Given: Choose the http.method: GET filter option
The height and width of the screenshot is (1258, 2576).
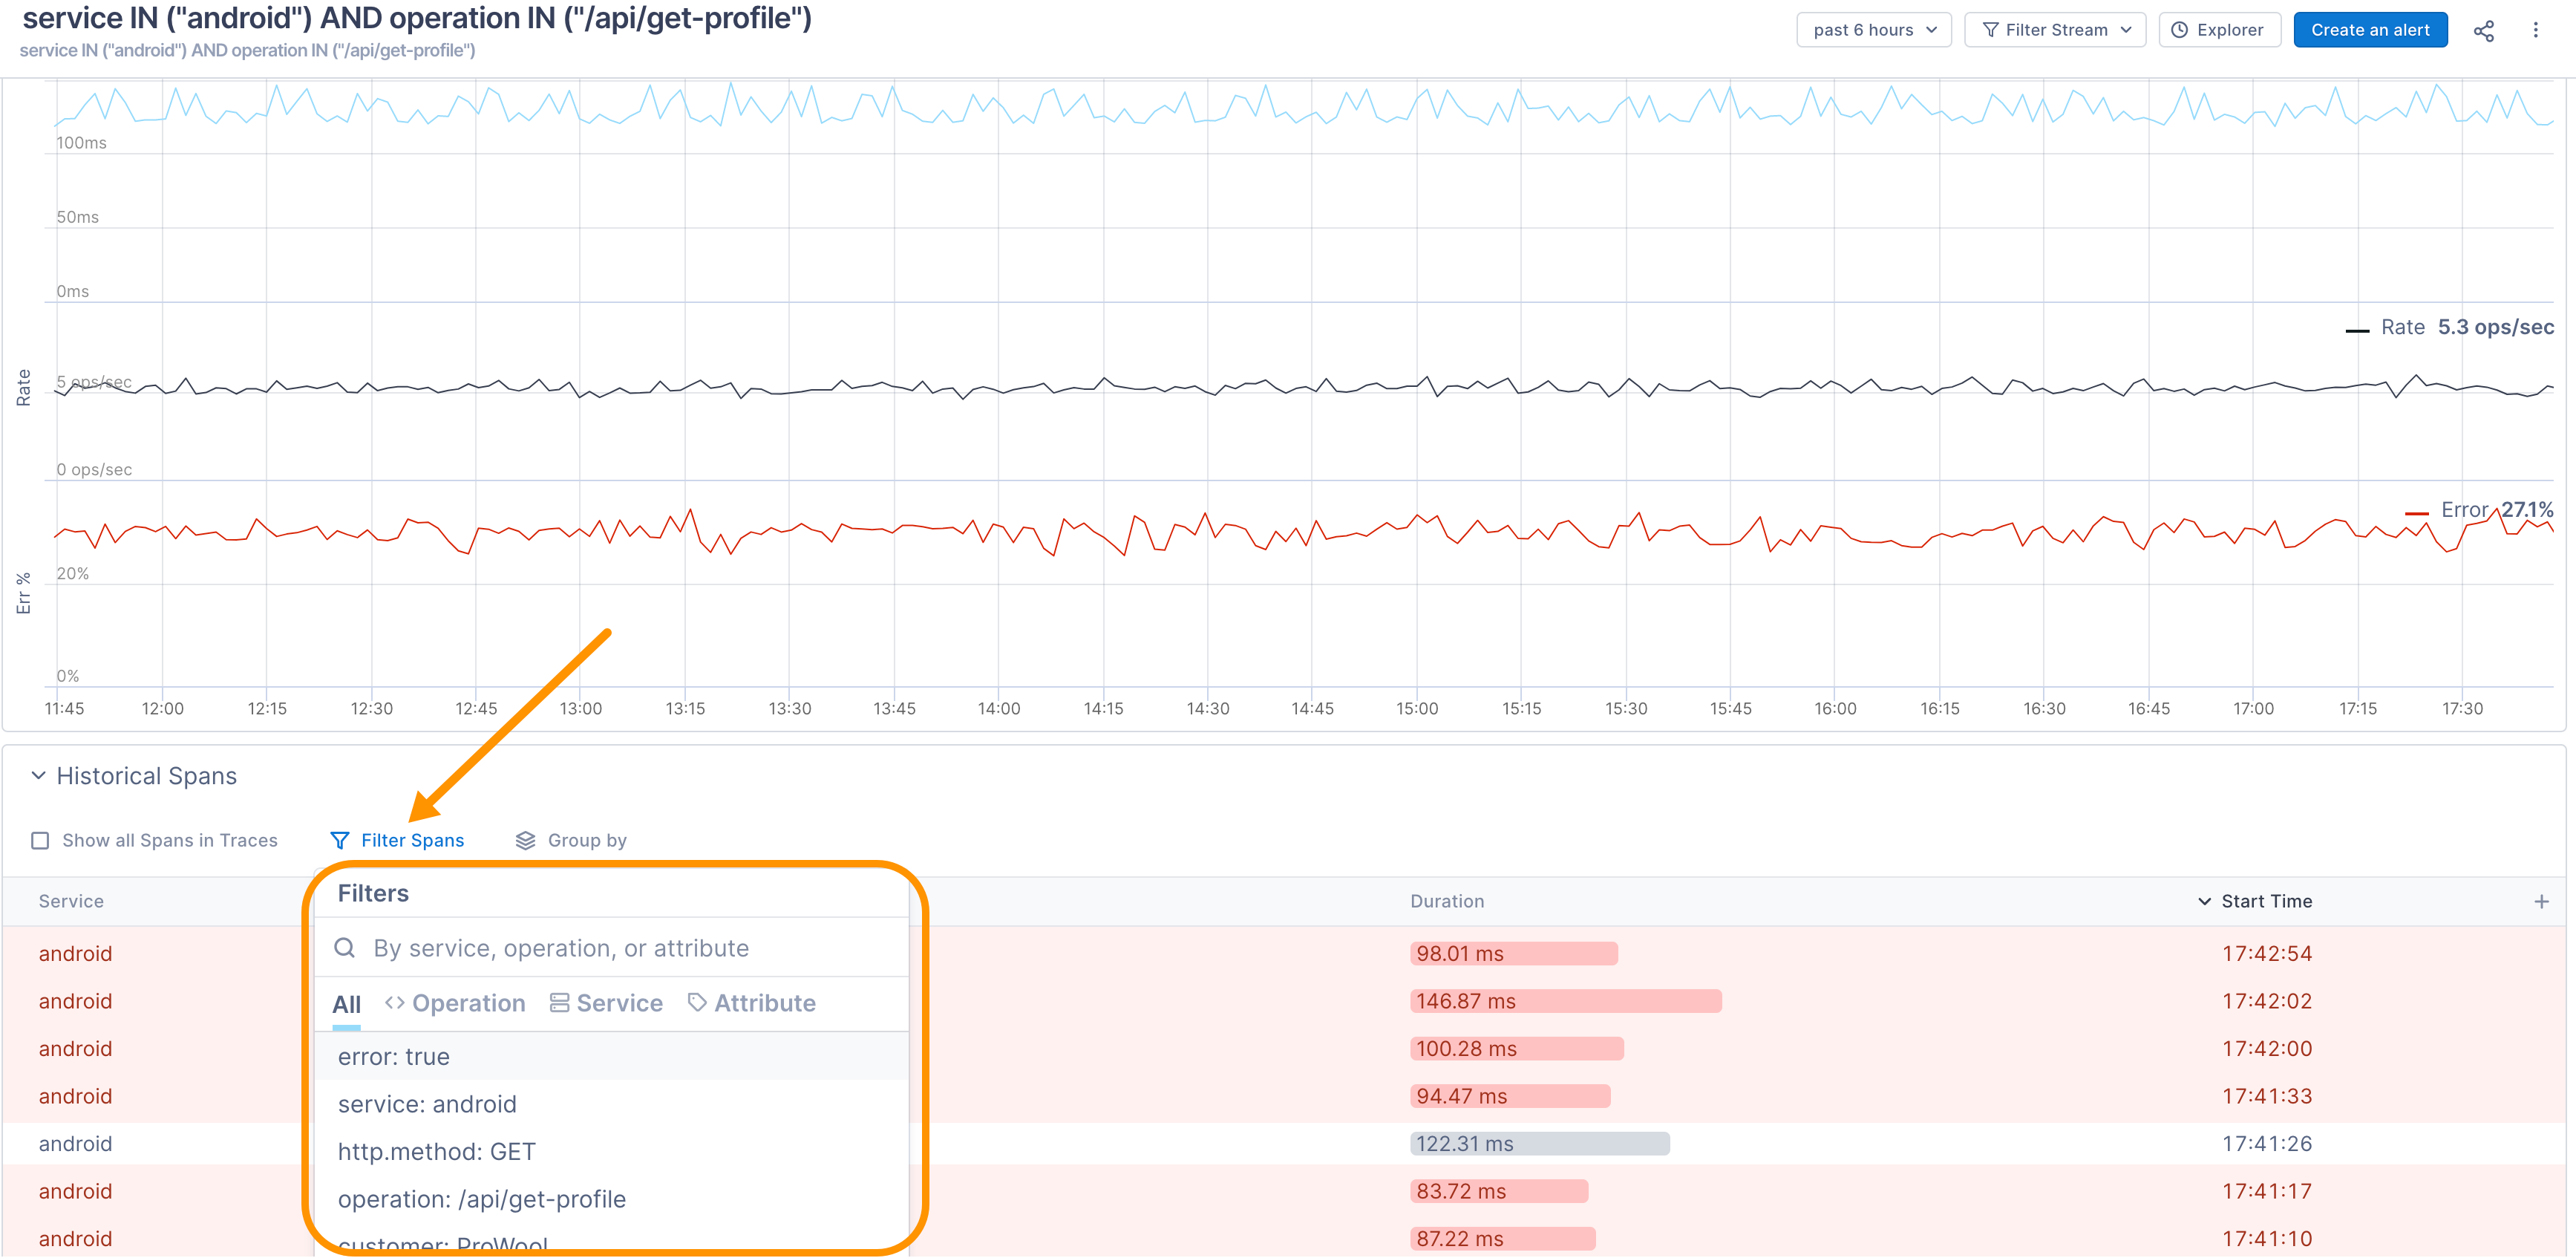Looking at the screenshot, I should tap(437, 1151).
